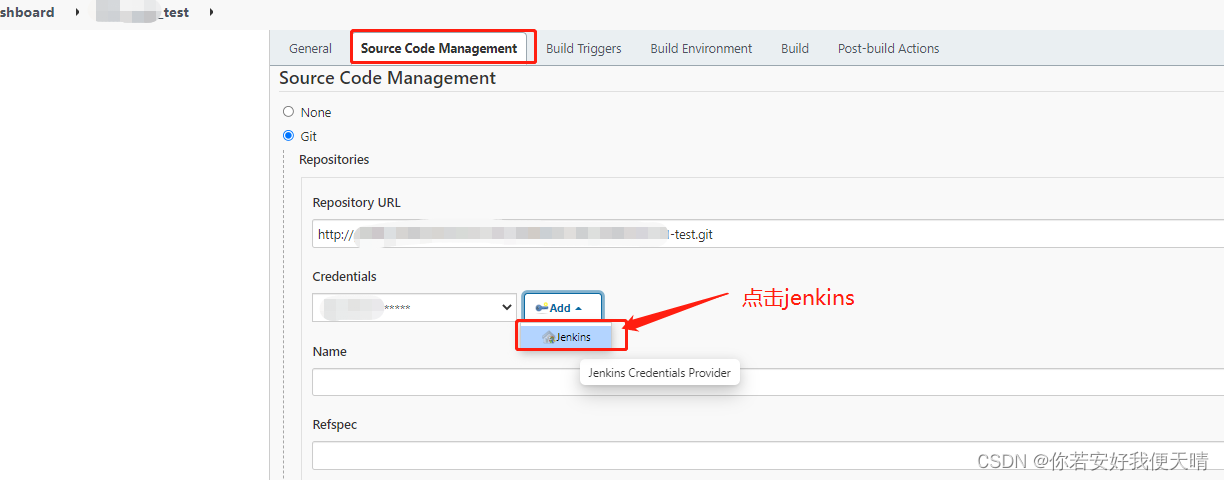Click the key icon on Add button
Screen dimensions: 1224x480
(x=541, y=308)
